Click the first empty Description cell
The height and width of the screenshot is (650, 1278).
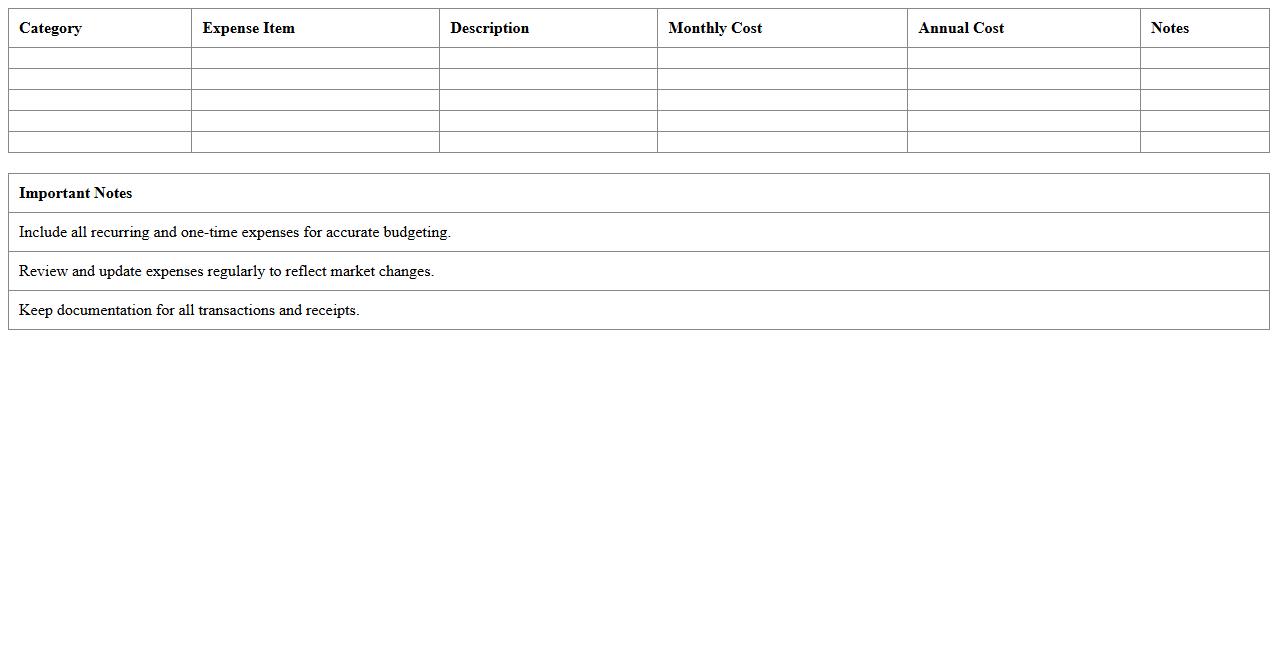click(x=547, y=58)
